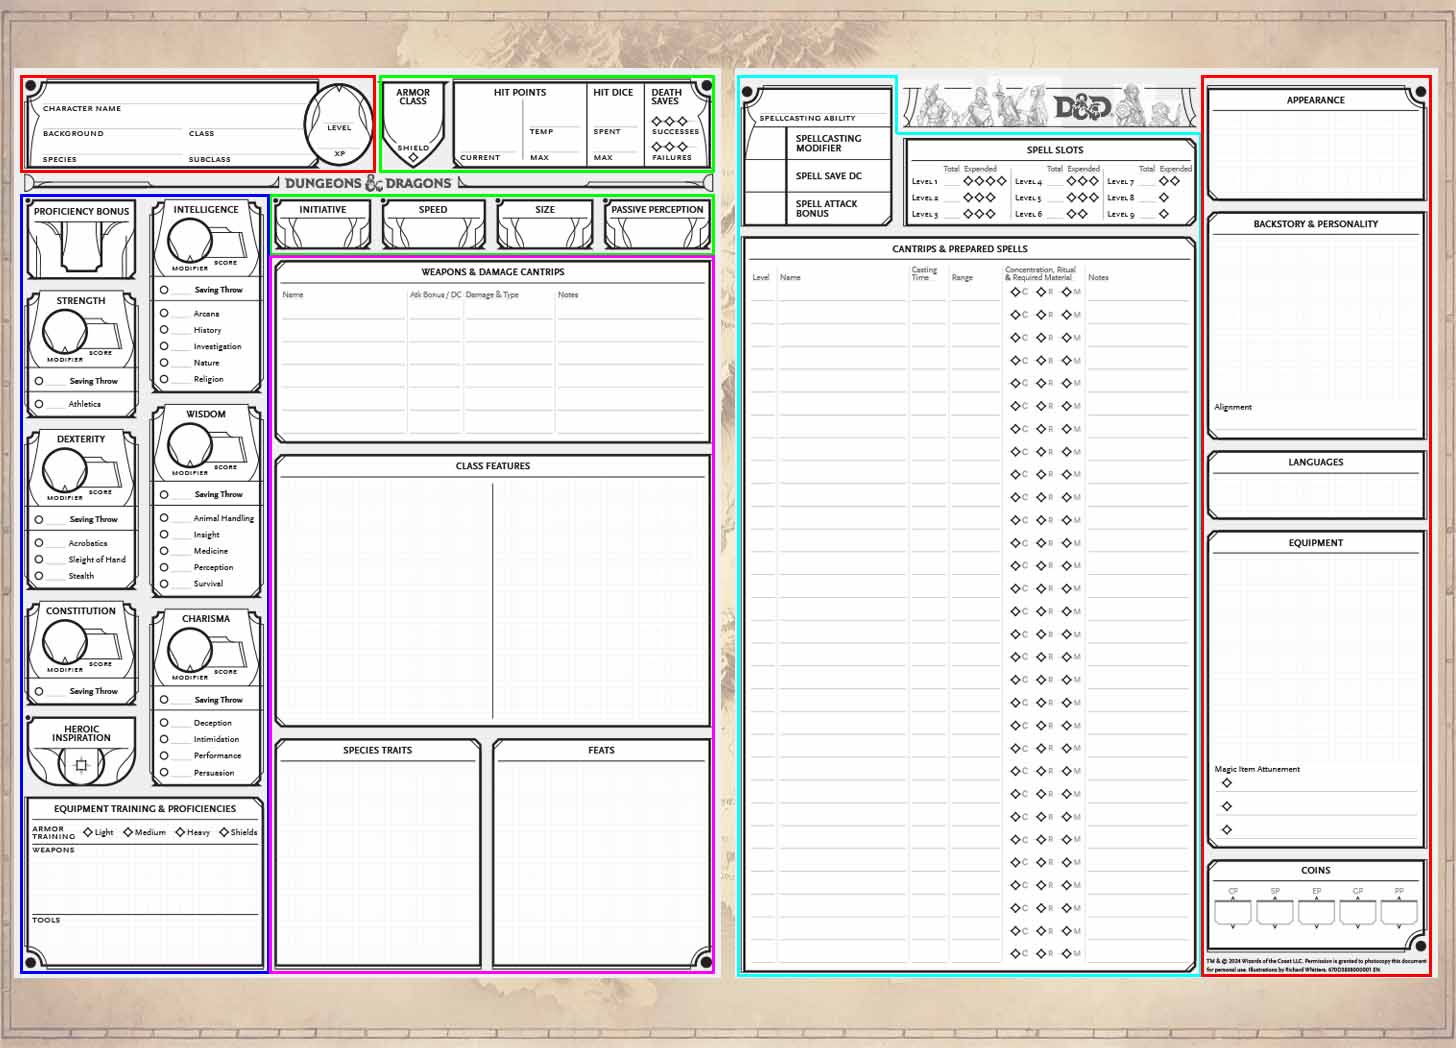The height and width of the screenshot is (1048, 1456).
Task: Mark Stealth skill proficiency circle
Action: click(x=39, y=575)
